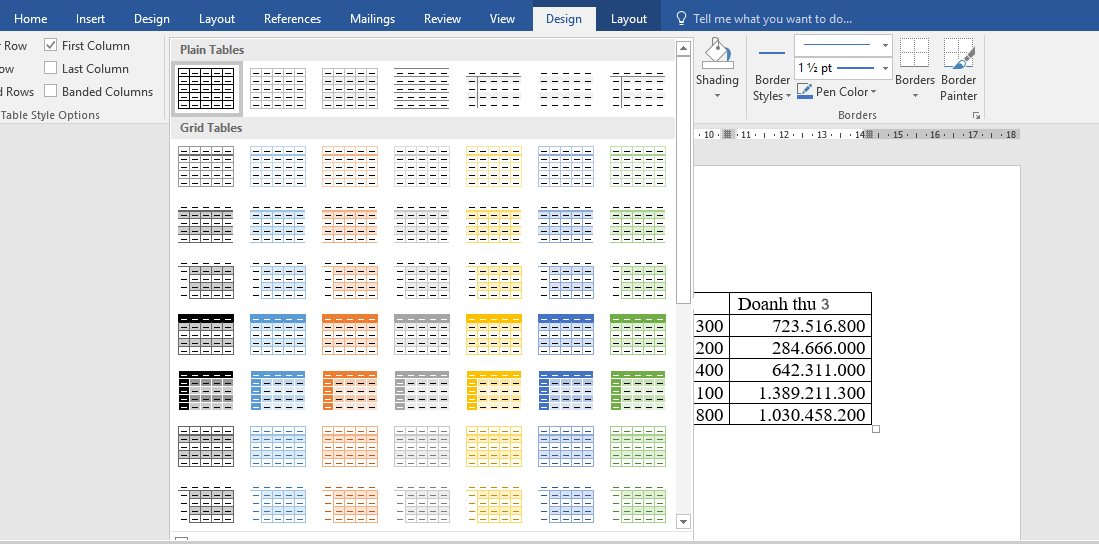Toggle the First Column checkbox

click(x=50, y=46)
